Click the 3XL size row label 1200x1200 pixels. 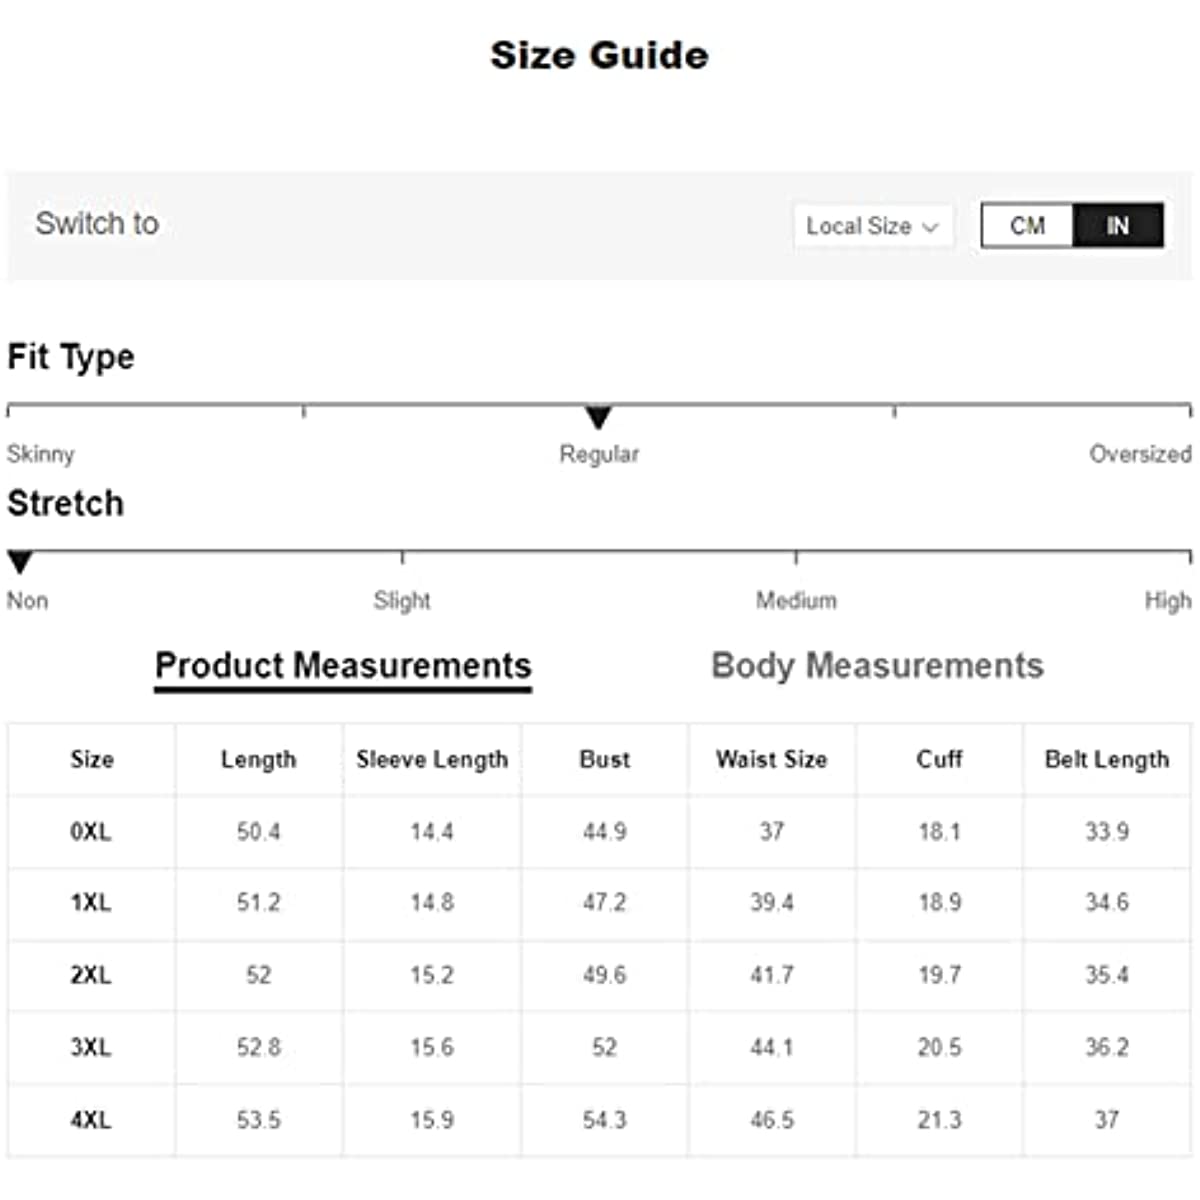[91, 1047]
